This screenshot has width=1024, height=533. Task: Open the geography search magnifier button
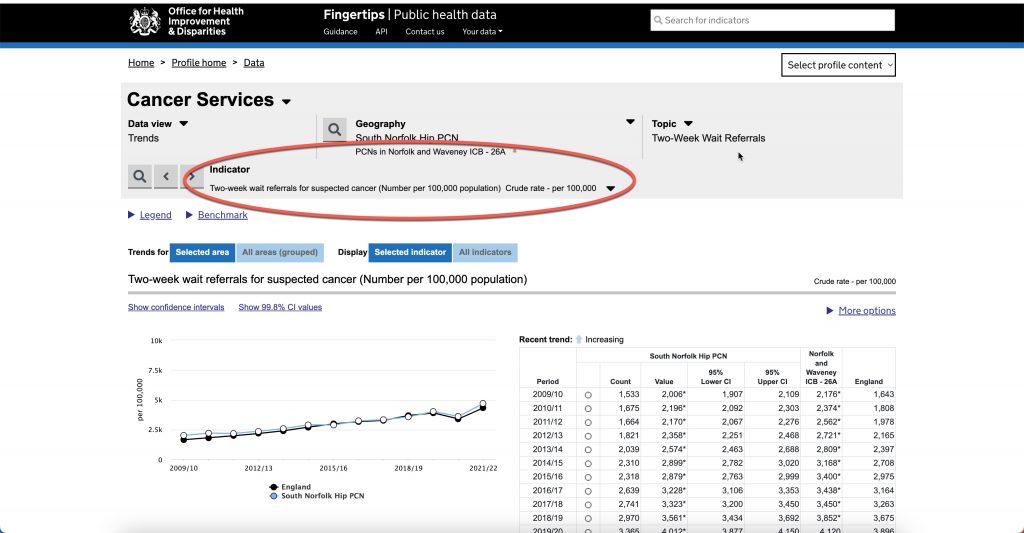pos(334,129)
